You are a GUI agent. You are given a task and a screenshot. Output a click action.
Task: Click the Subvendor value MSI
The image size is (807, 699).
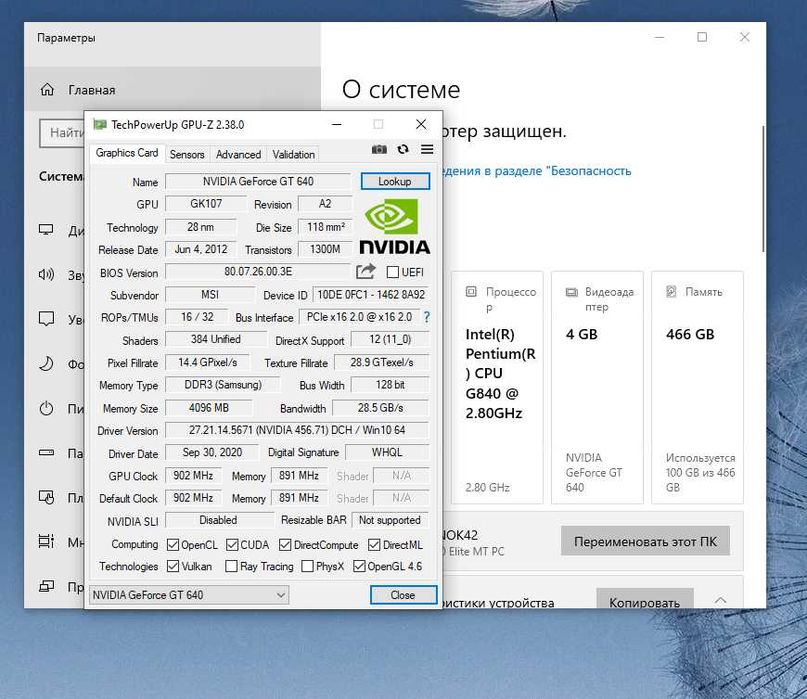click(209, 295)
